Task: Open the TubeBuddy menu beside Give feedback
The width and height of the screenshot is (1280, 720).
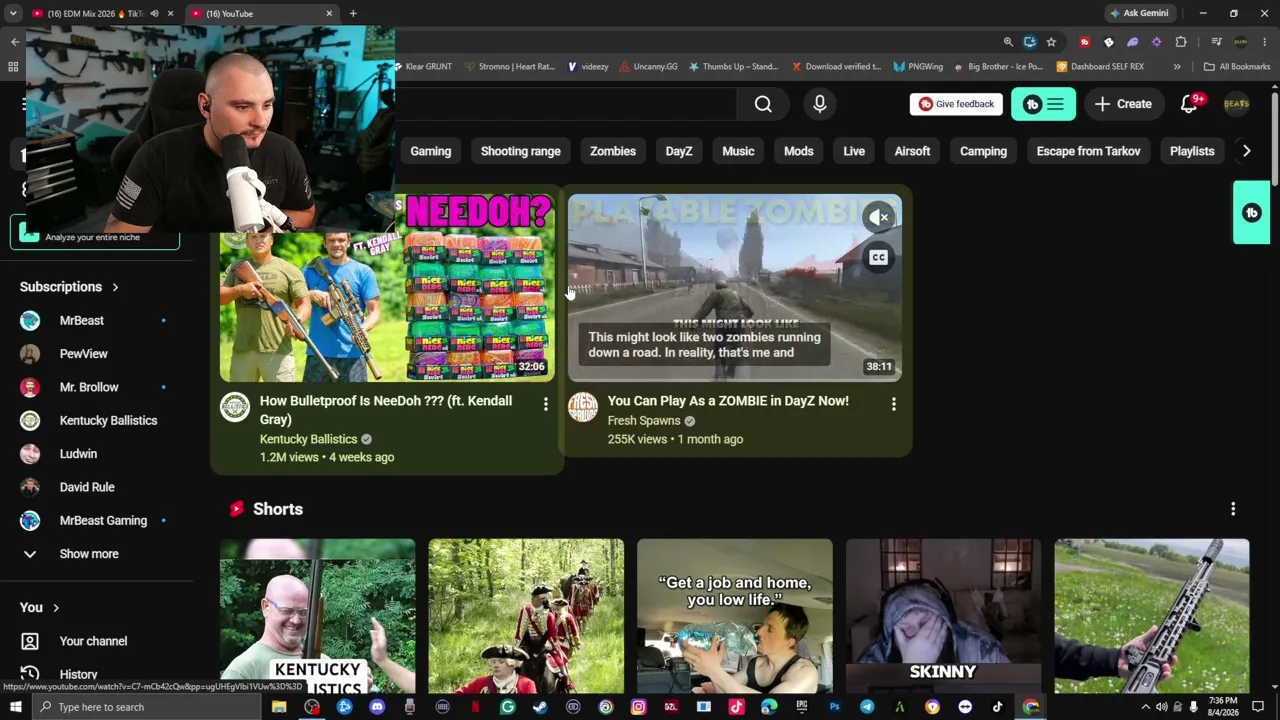Action: [x=1043, y=104]
